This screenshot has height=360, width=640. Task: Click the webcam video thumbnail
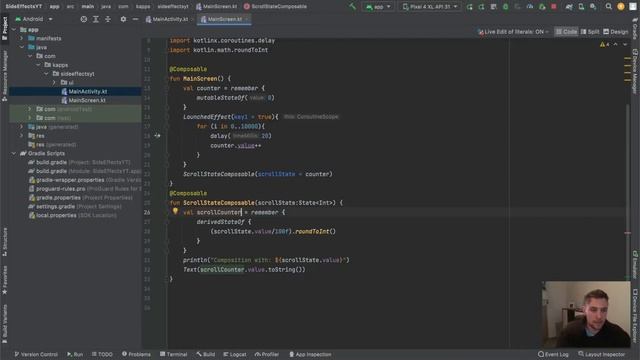click(x=586, y=314)
